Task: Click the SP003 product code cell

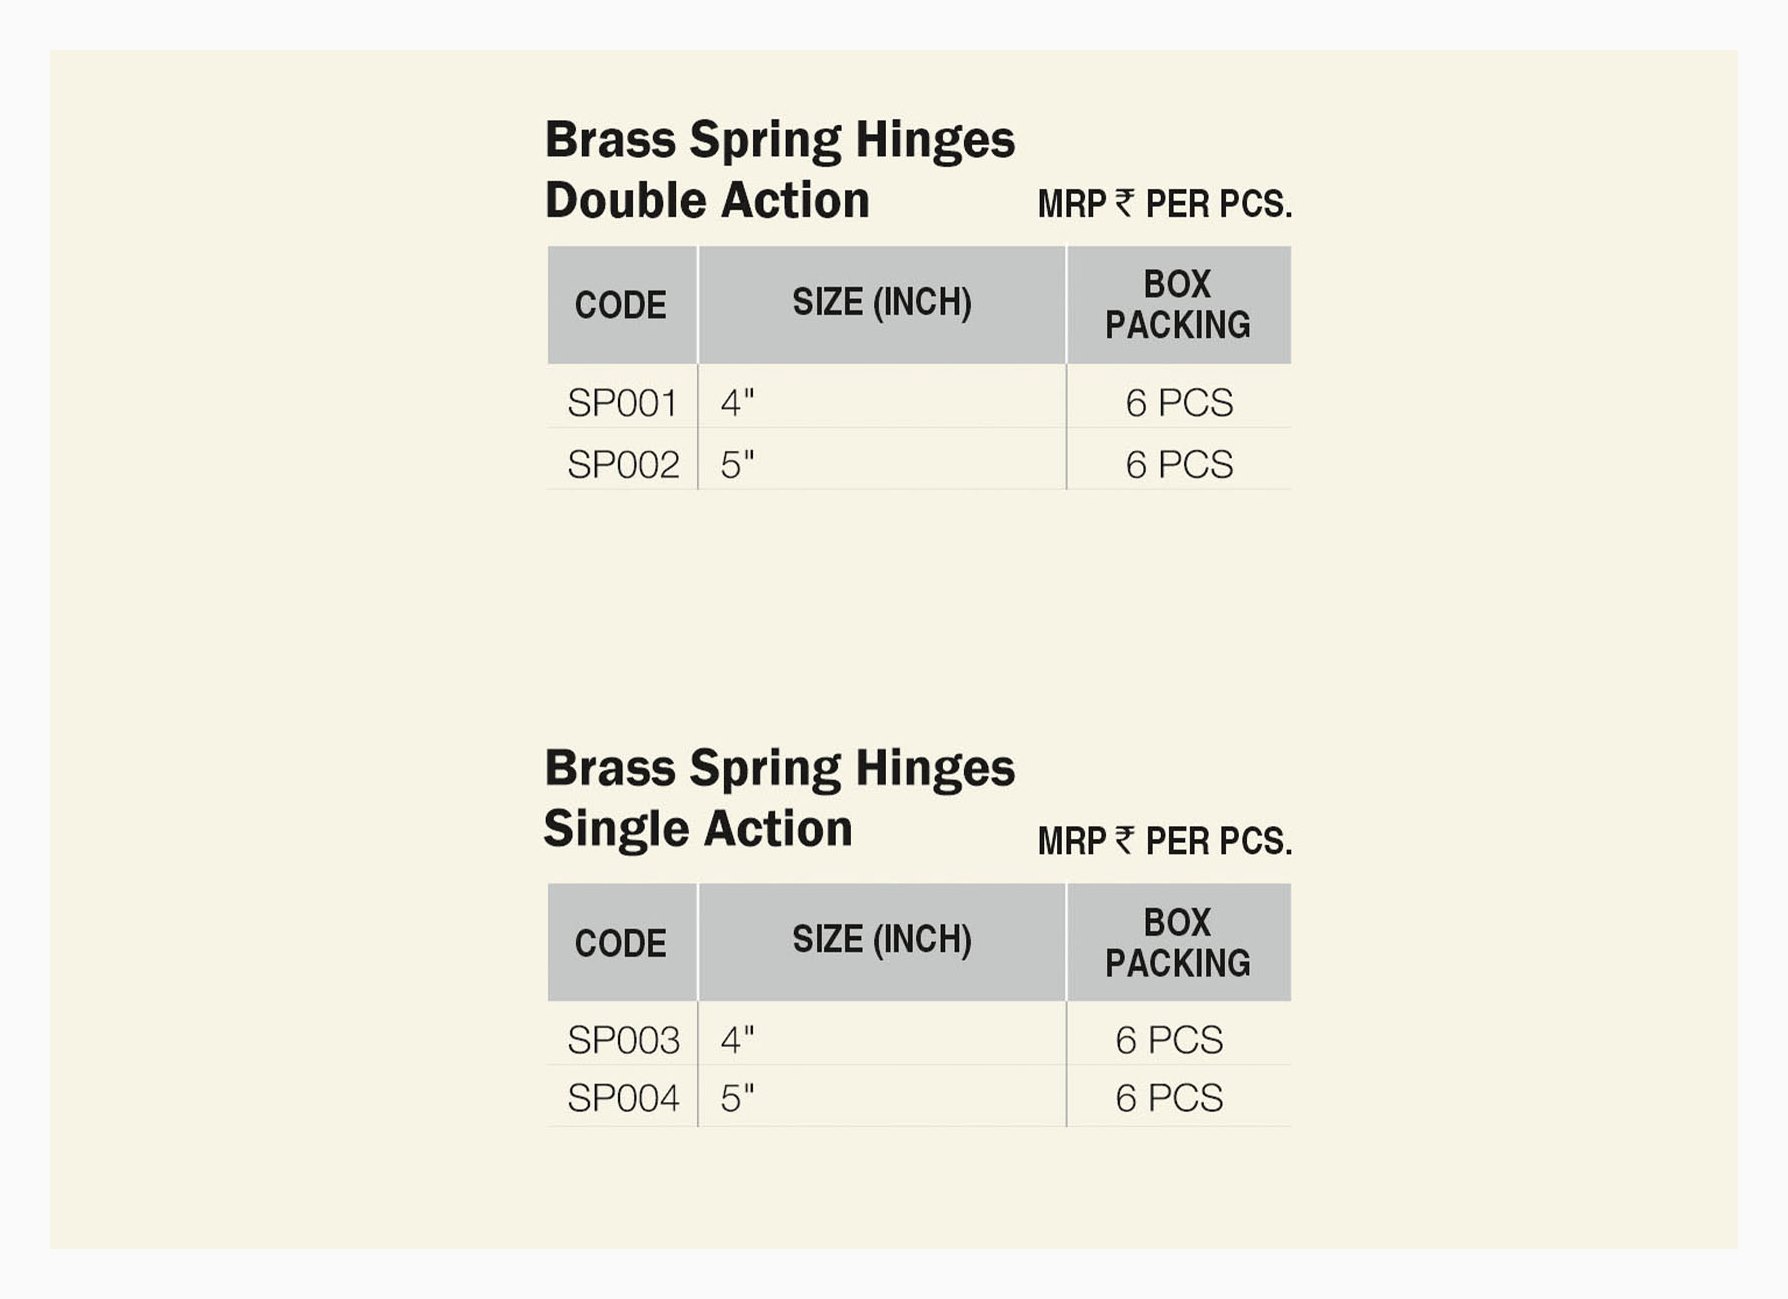Action: (622, 1041)
